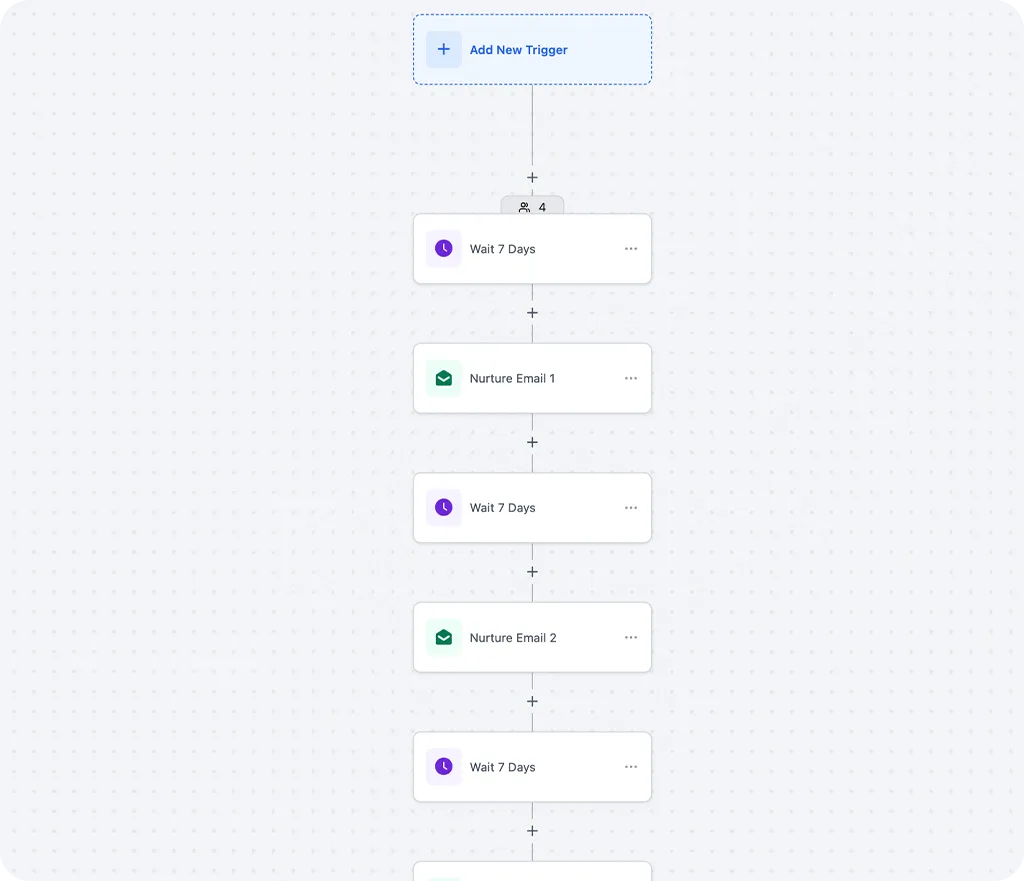Select the Nurture Email 2 step label
1024x881 pixels.
tap(513, 638)
